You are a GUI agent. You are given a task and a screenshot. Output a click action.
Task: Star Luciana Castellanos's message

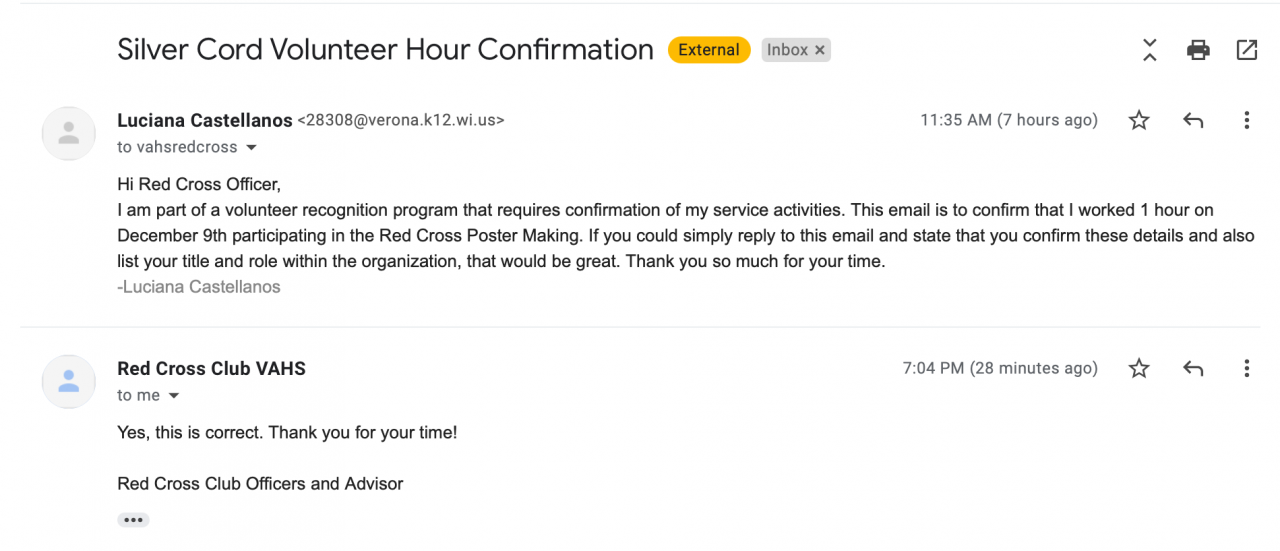pyautogui.click(x=1139, y=121)
